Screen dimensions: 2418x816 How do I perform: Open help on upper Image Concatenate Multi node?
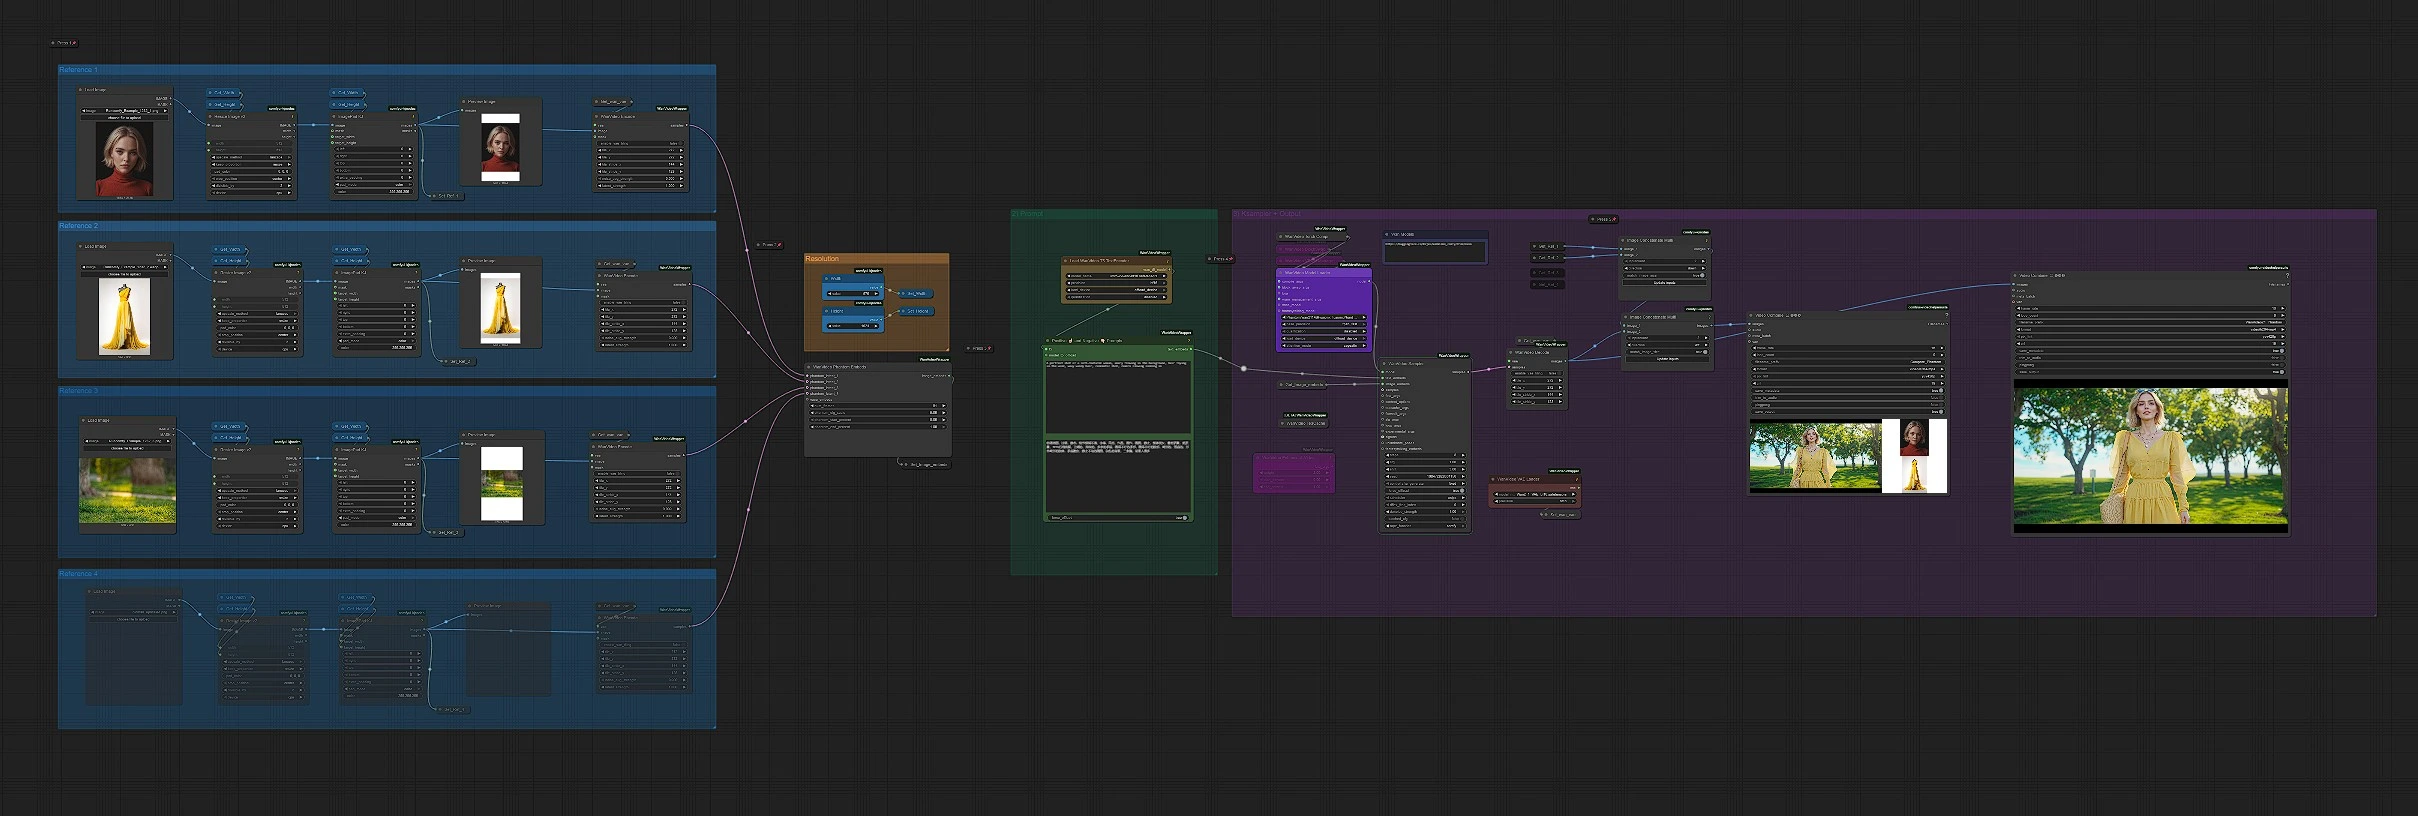click(1706, 240)
